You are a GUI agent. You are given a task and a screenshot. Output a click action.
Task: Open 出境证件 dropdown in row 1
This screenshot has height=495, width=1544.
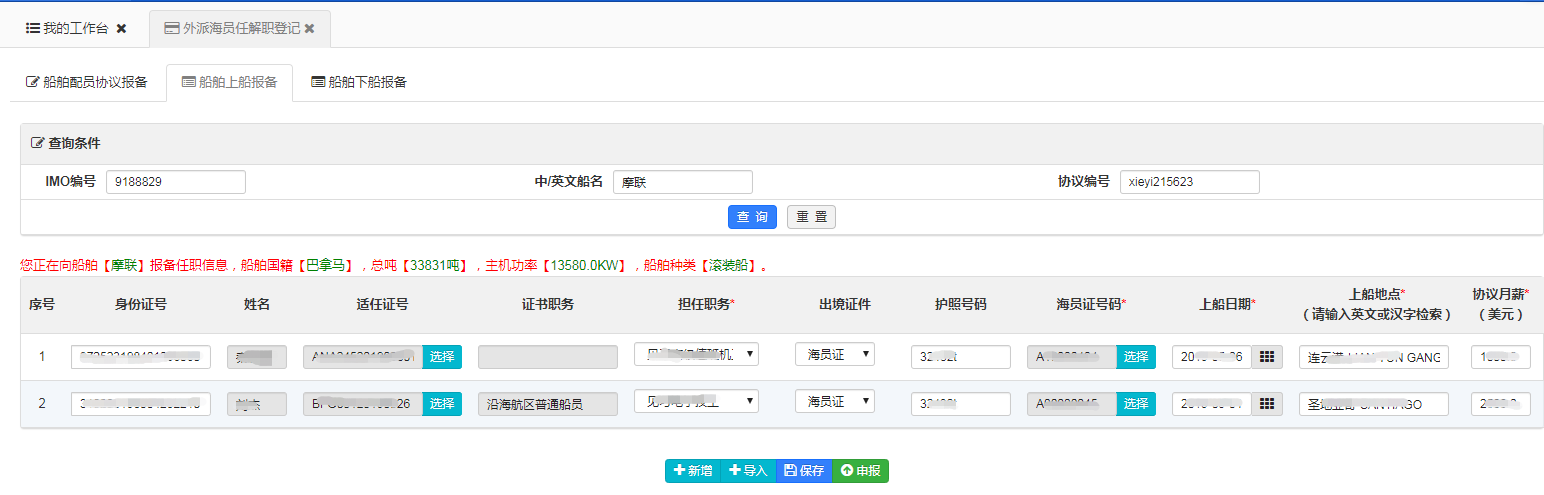835,355
